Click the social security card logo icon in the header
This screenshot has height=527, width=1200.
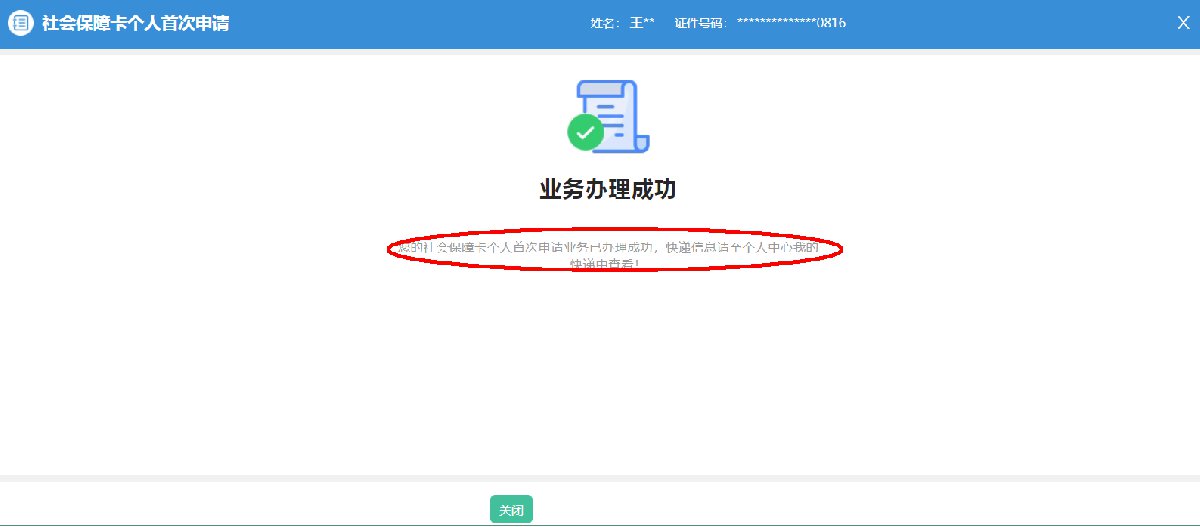(21, 23)
